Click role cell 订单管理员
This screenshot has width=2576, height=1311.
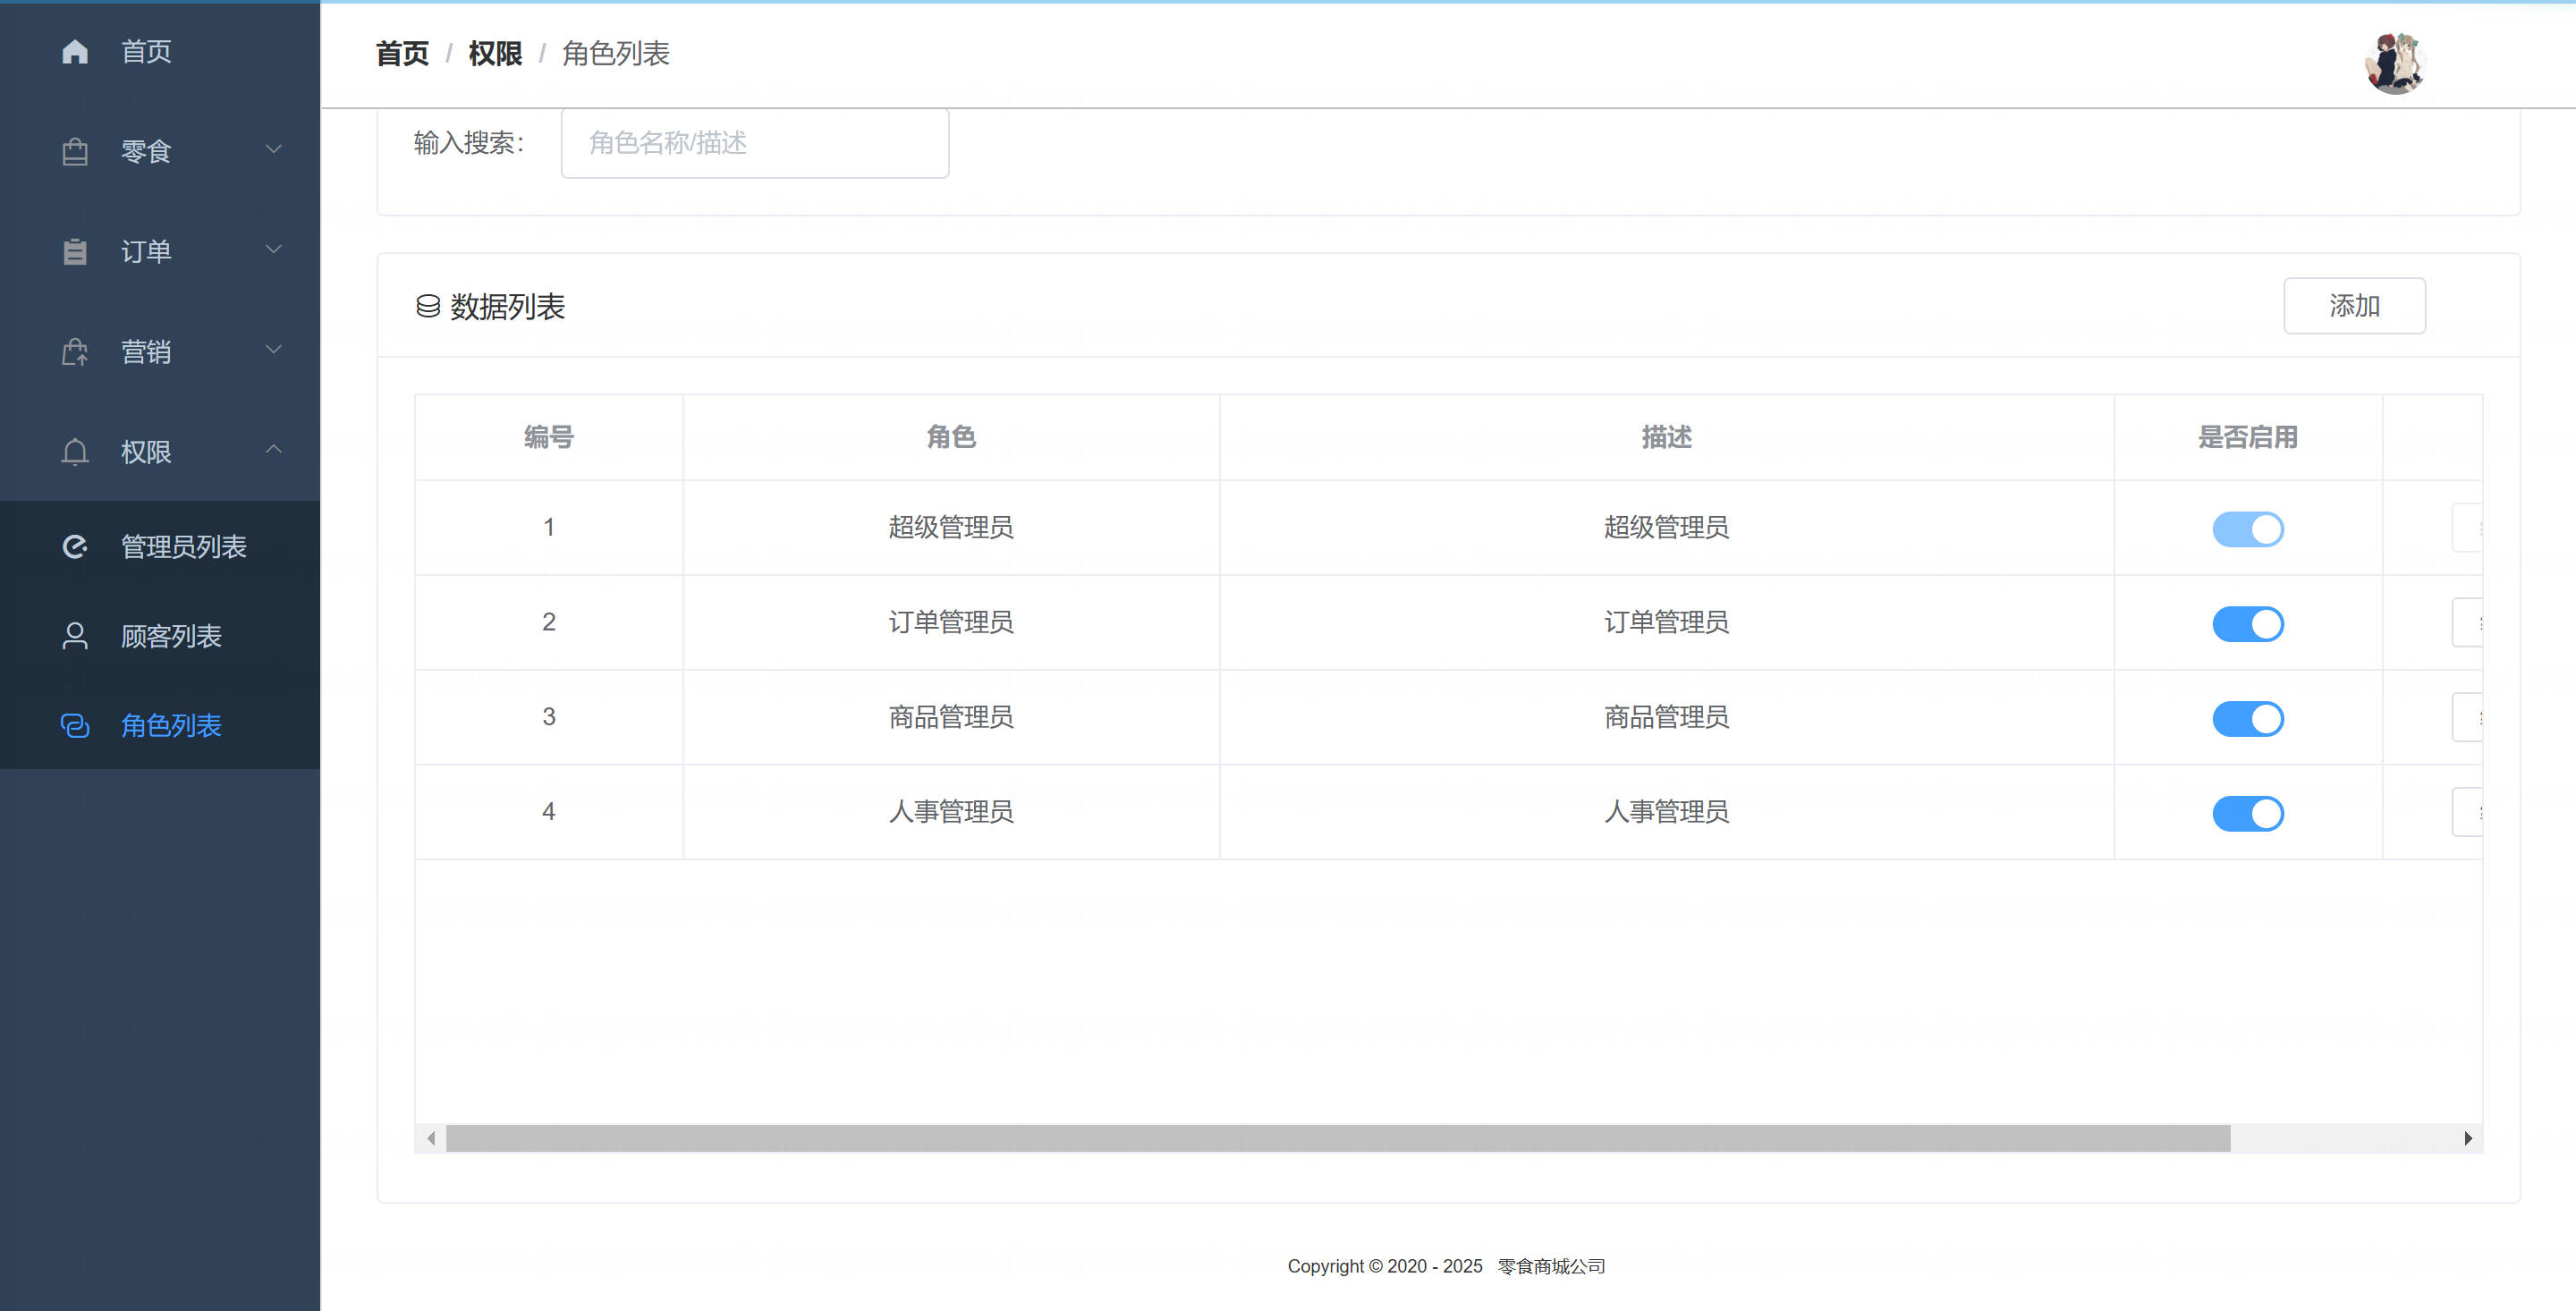click(x=951, y=622)
